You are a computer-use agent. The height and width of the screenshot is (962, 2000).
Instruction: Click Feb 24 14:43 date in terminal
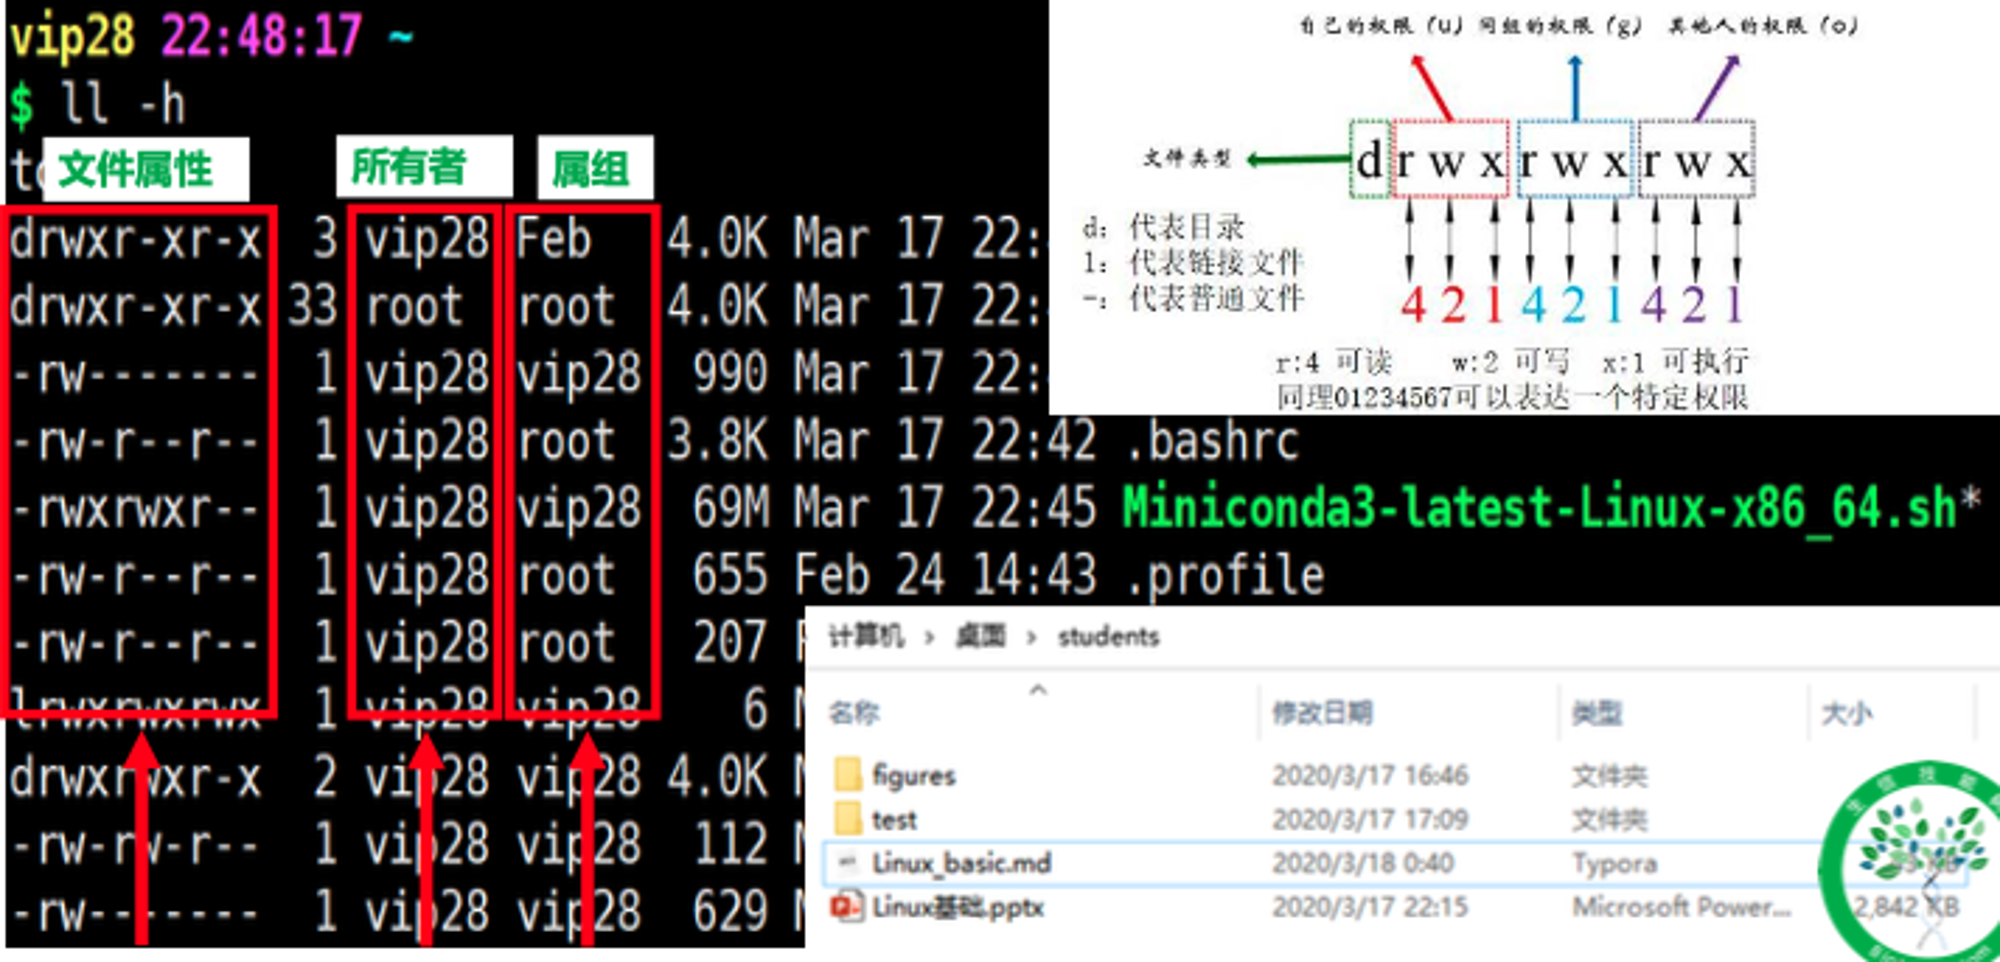pyautogui.click(x=946, y=576)
